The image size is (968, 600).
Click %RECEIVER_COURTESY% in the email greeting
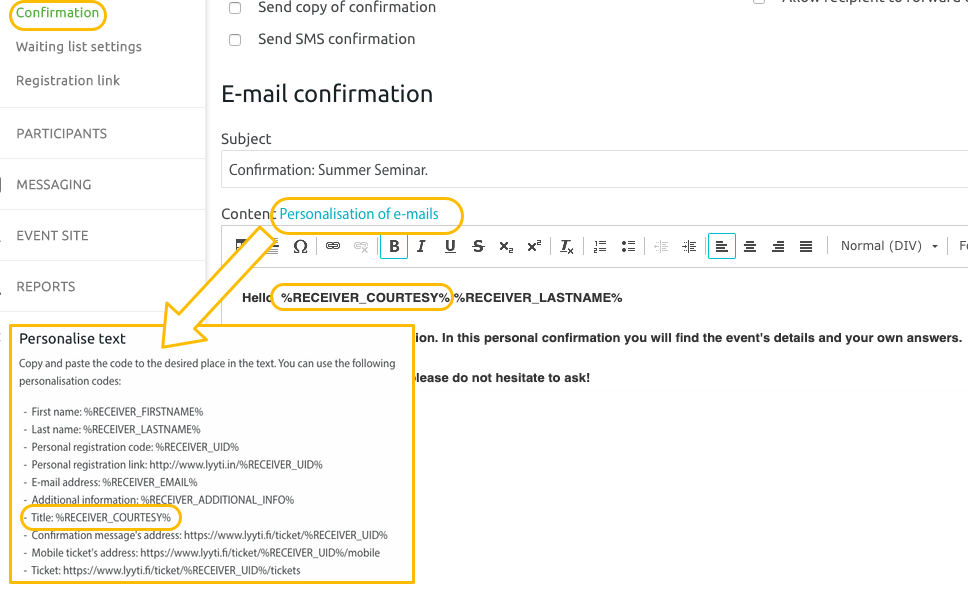(x=365, y=298)
